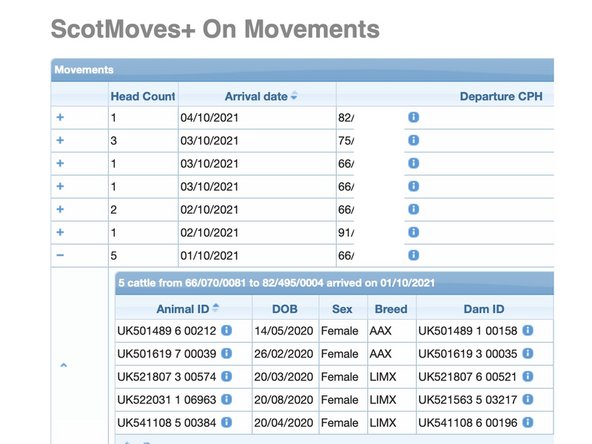Show info for animal UK501619 7 00039
Viewport: 592px width, 444px height.
point(226,353)
